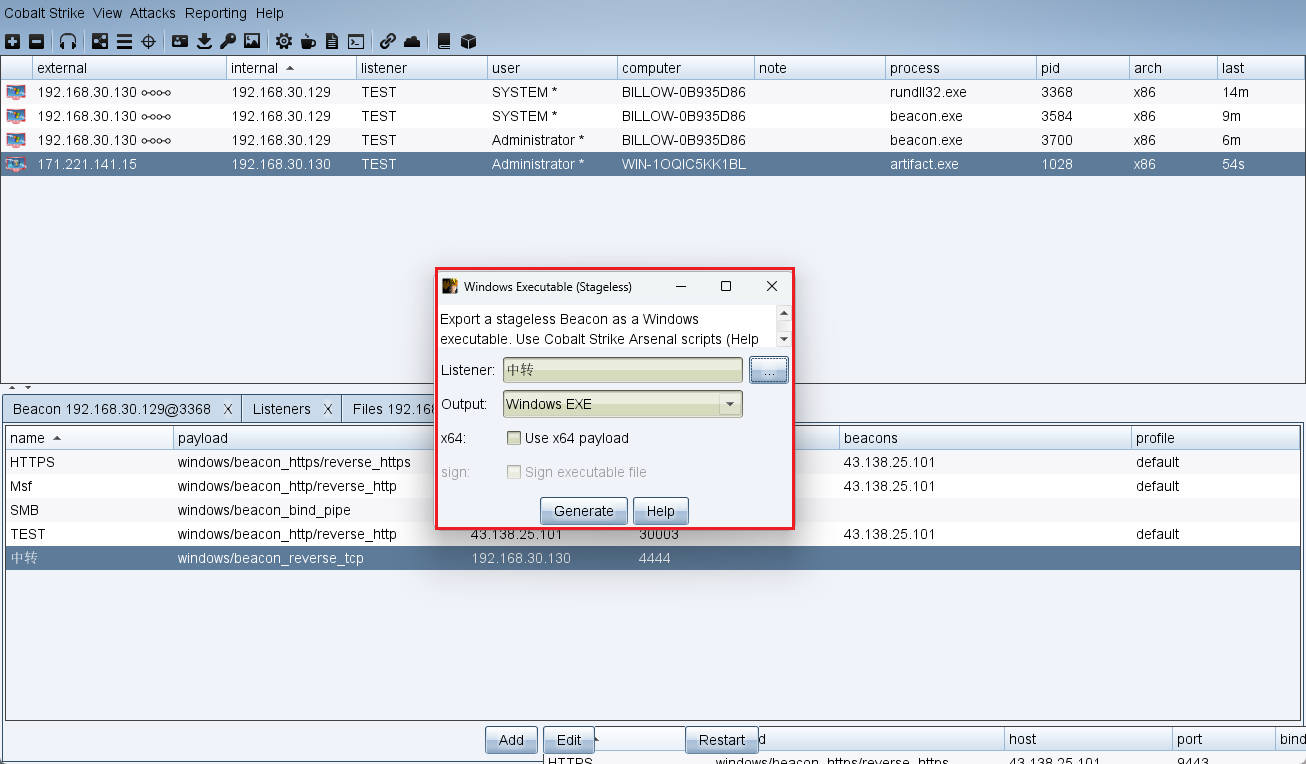This screenshot has width=1306, height=764.
Task: Click the session icon of artifact.exe row
Action: [x=16, y=164]
